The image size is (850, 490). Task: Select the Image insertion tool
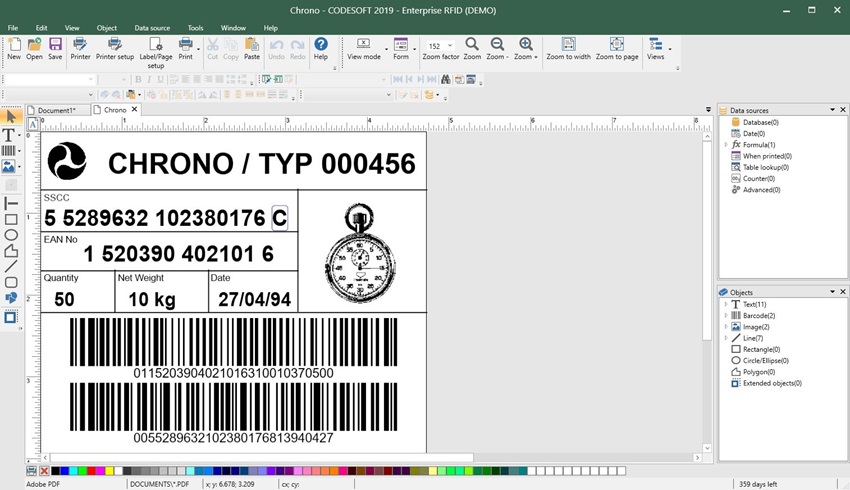coord(9,166)
